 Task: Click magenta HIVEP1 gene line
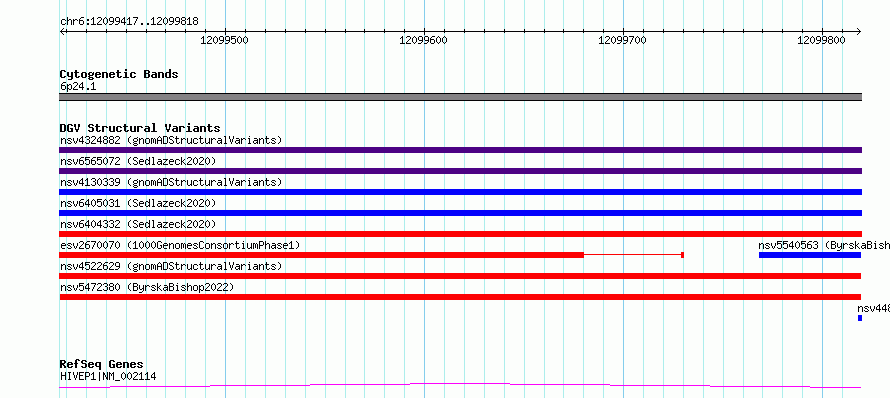pos(460,386)
